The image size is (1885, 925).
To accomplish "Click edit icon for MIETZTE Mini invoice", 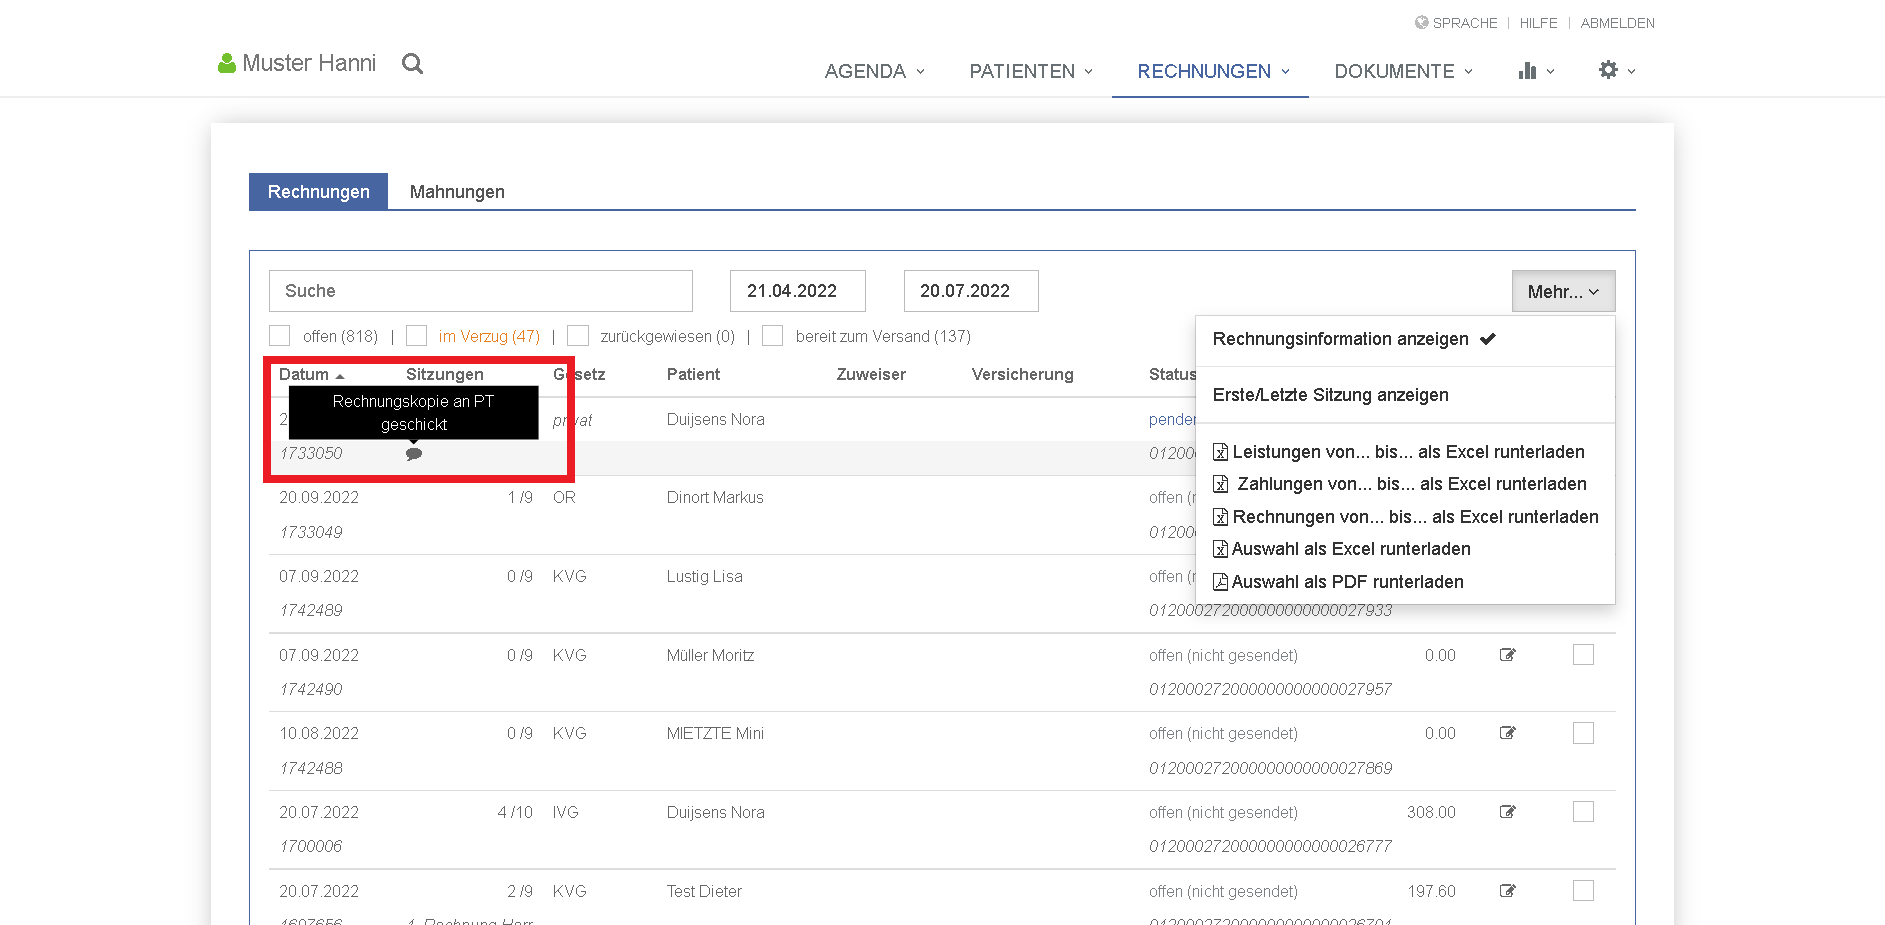I will tap(1508, 733).
